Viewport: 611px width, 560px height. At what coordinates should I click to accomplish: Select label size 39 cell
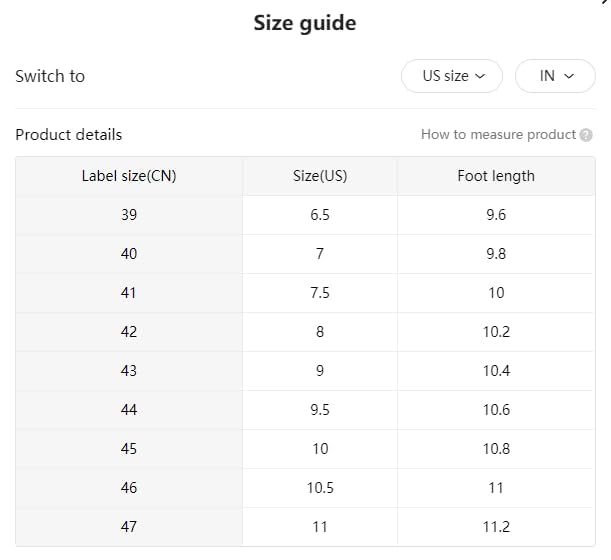click(x=129, y=215)
